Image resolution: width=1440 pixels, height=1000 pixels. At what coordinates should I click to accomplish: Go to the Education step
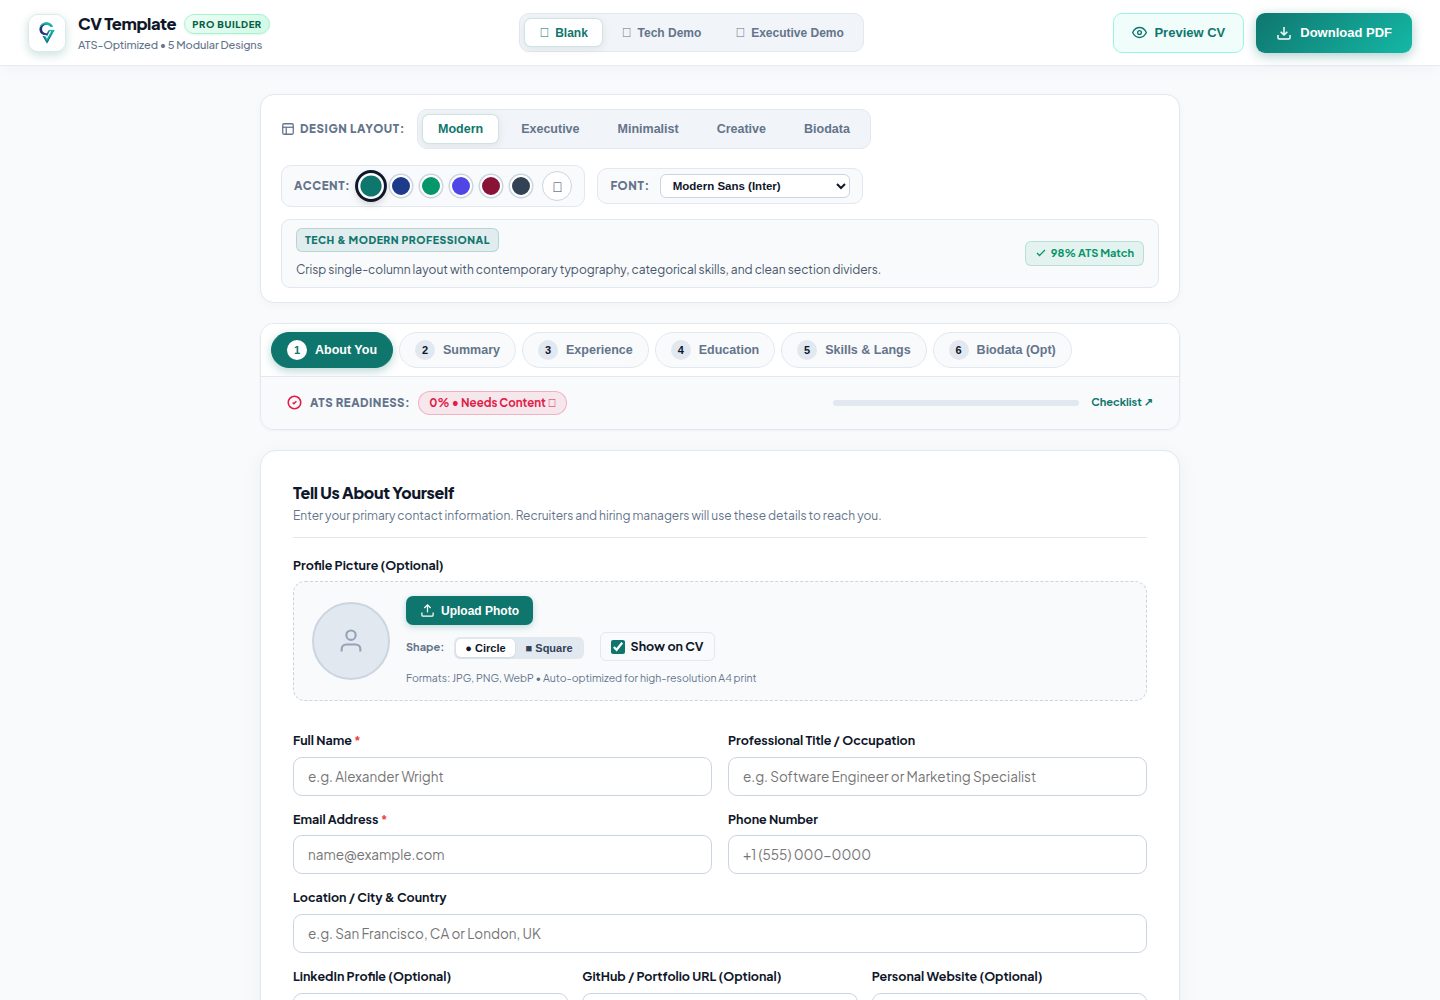coord(715,350)
